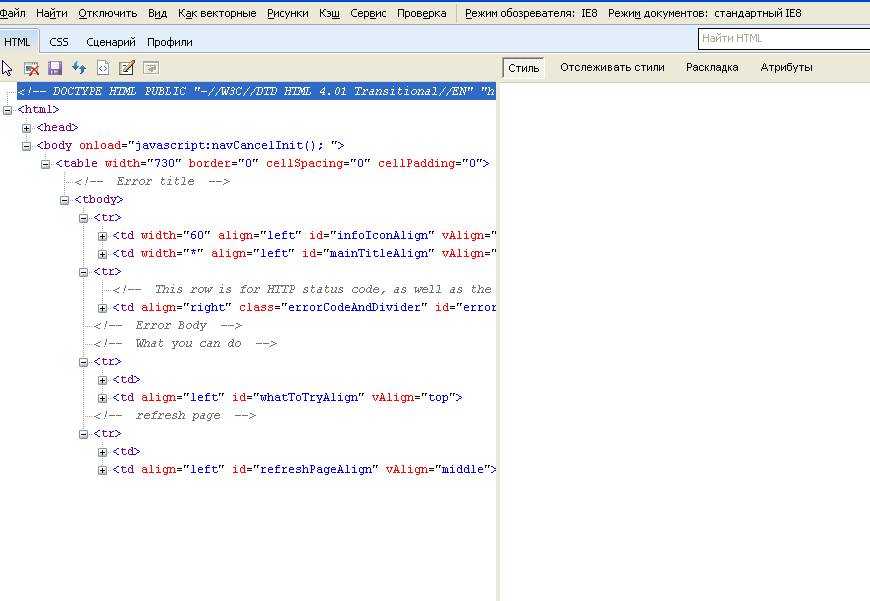Select the "Error title" comment
The width and height of the screenshot is (870, 601).
[x=152, y=181]
